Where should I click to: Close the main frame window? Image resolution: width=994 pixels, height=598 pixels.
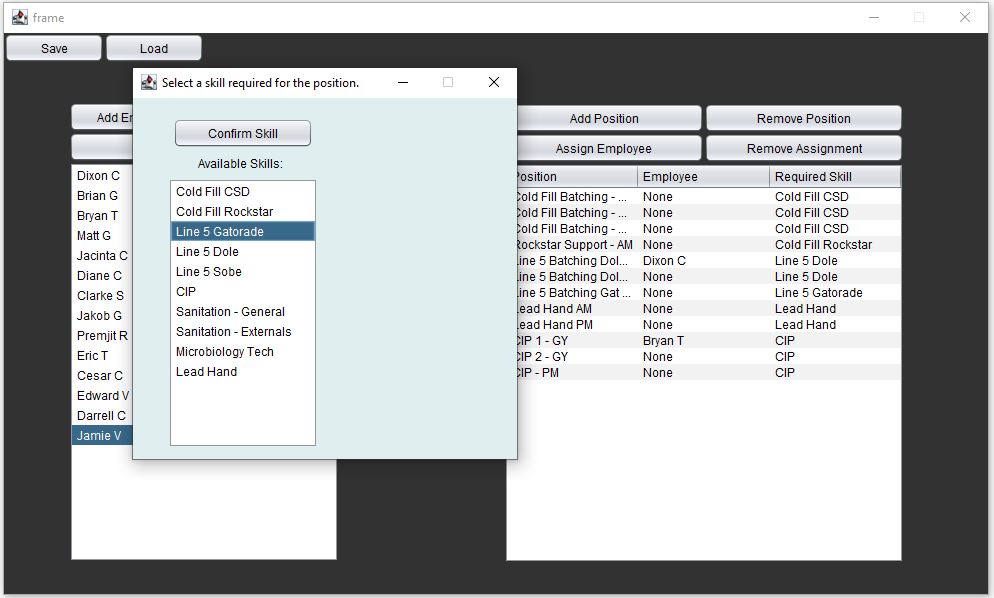click(x=964, y=17)
